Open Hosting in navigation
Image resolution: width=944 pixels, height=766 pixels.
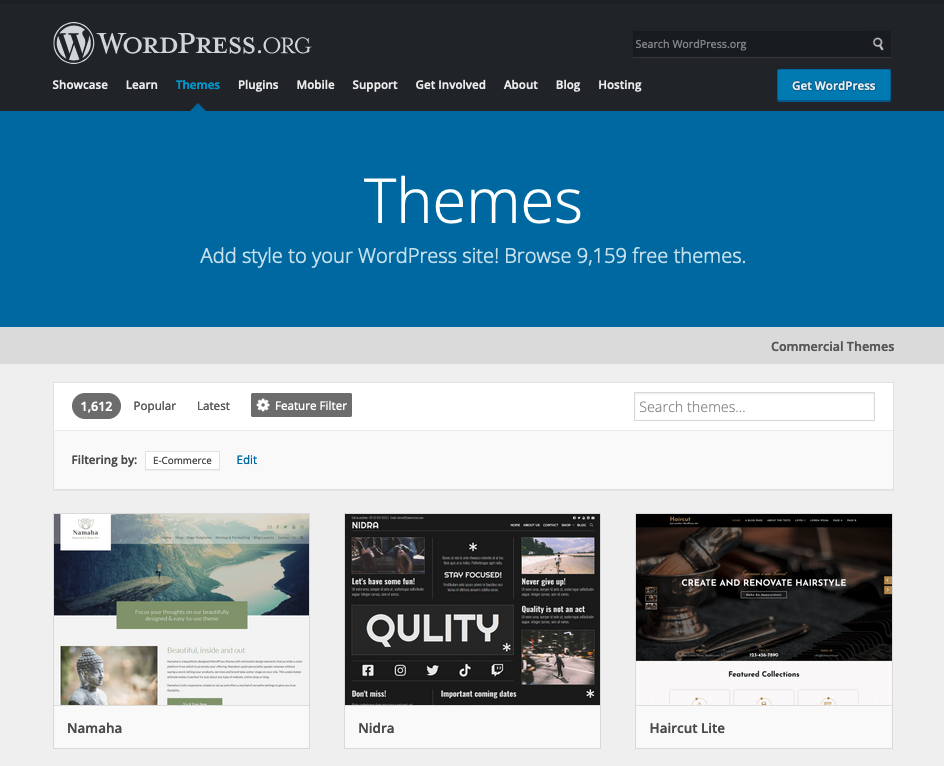pyautogui.click(x=620, y=85)
